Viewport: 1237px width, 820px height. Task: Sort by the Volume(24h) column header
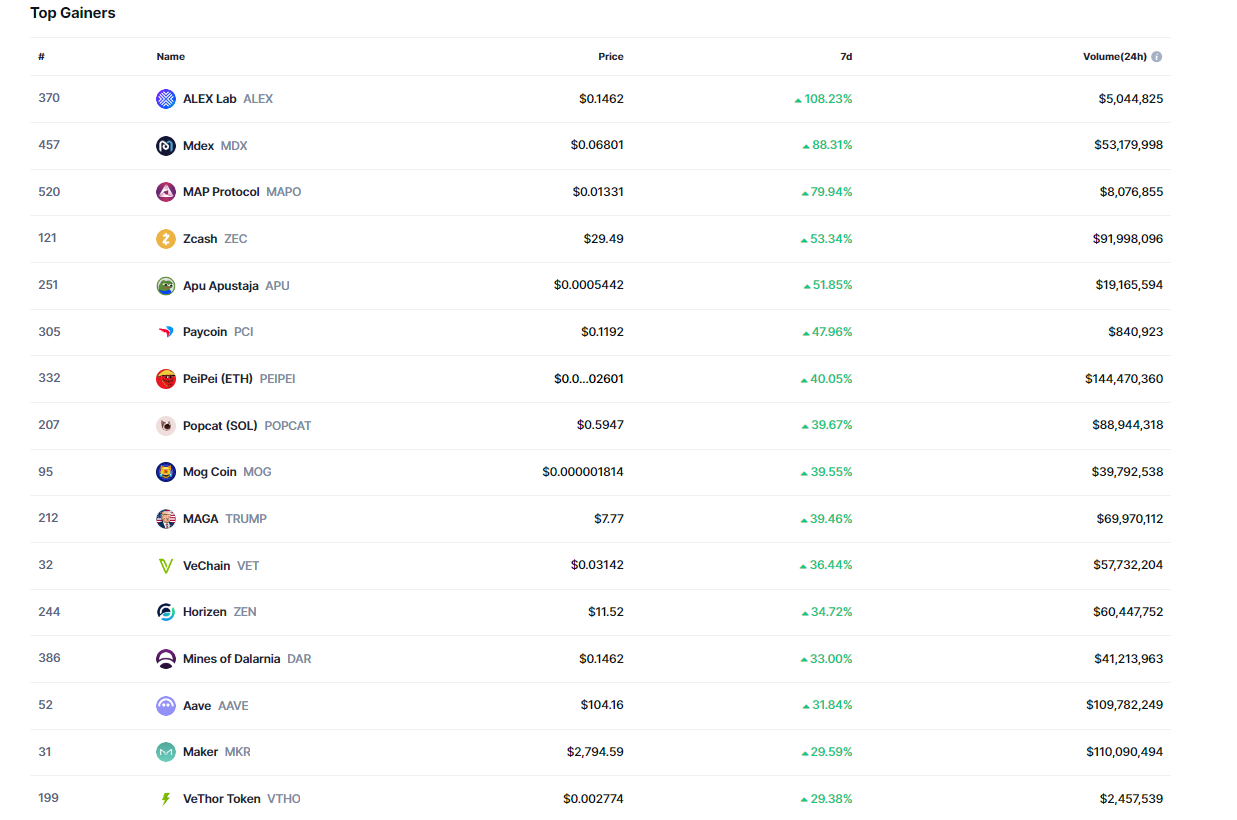(1115, 57)
